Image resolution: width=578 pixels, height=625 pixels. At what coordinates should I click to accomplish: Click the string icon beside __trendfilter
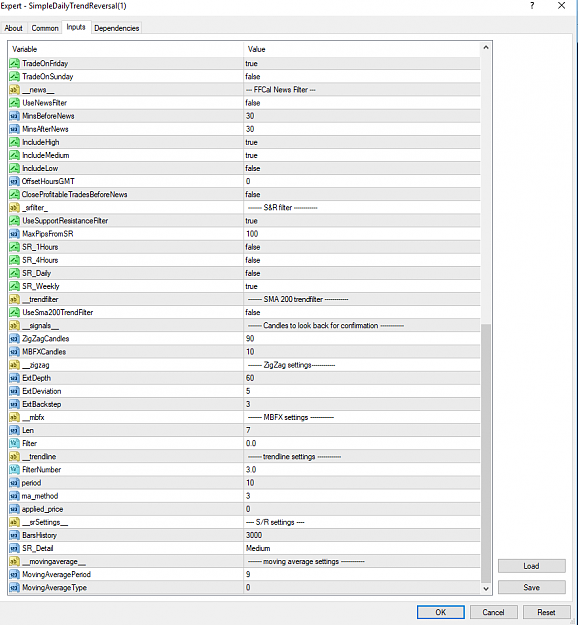click(14, 299)
